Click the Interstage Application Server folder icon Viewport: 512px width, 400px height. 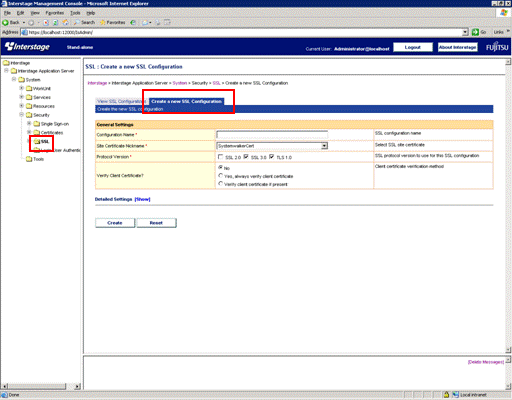coord(14,71)
